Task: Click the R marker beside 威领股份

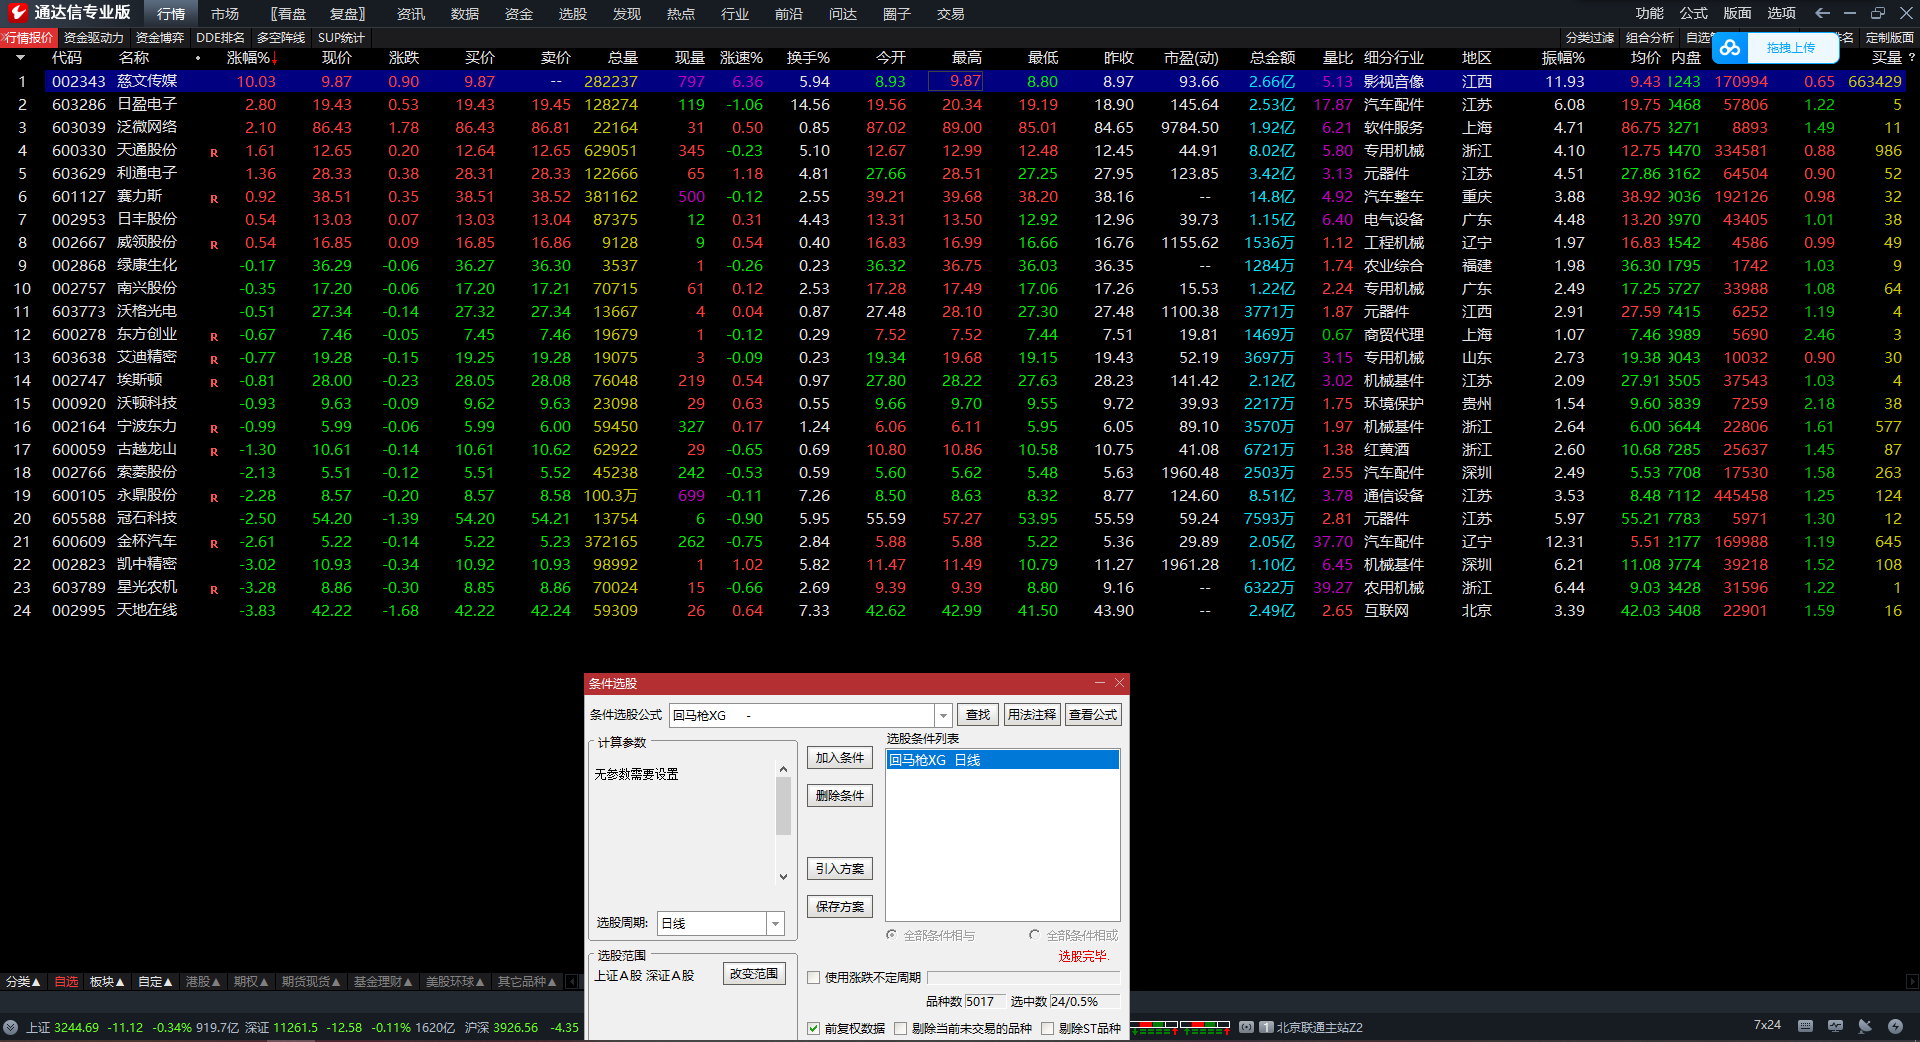Action: [x=214, y=245]
